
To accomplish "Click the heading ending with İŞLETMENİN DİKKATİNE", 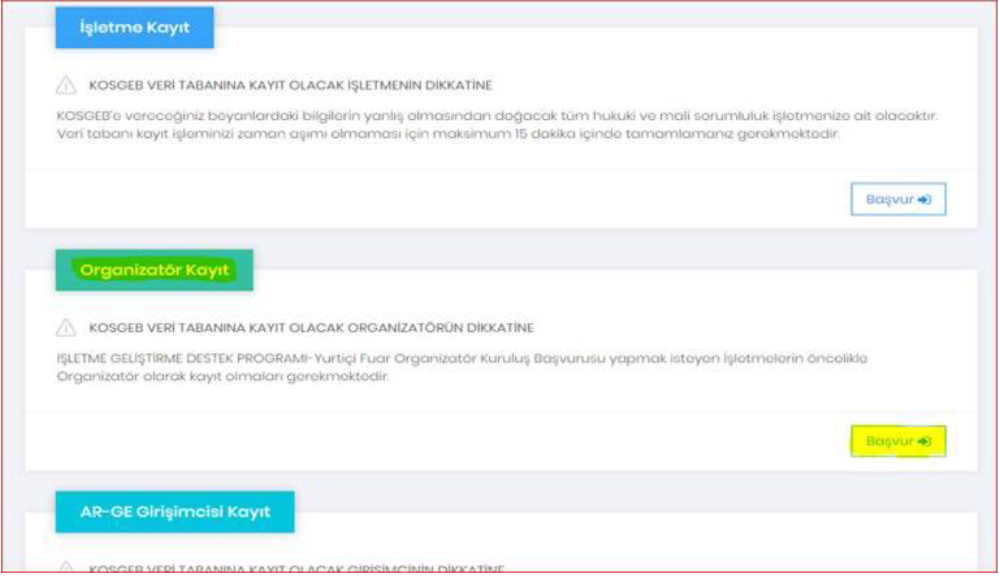I will [290, 86].
